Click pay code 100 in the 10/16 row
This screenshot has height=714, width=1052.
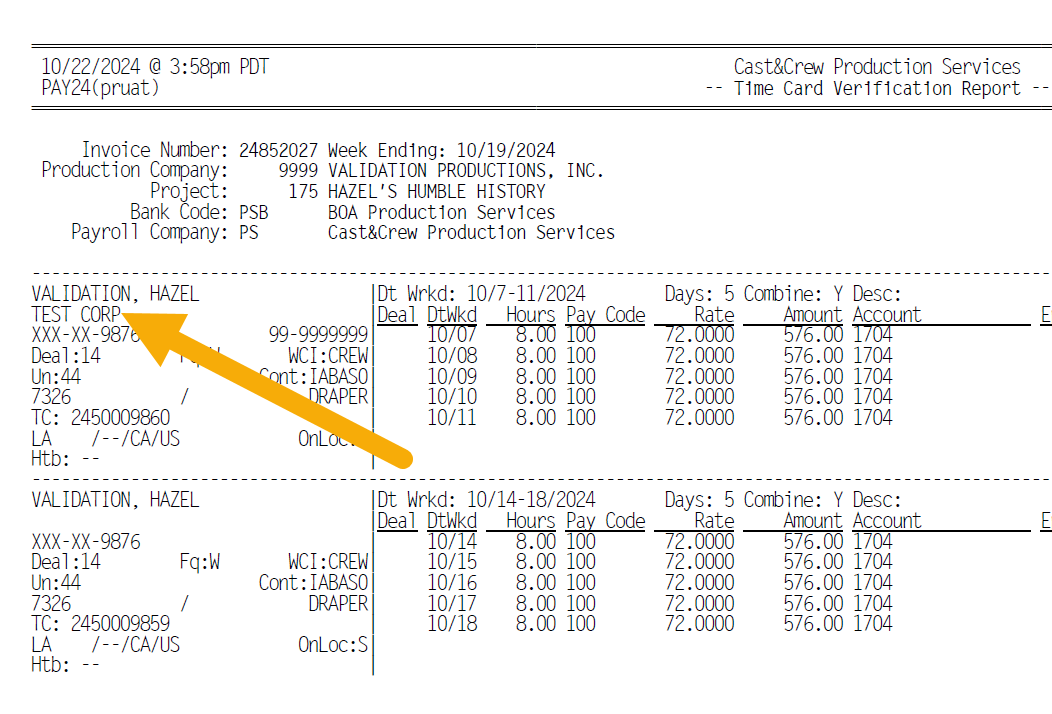(x=581, y=582)
